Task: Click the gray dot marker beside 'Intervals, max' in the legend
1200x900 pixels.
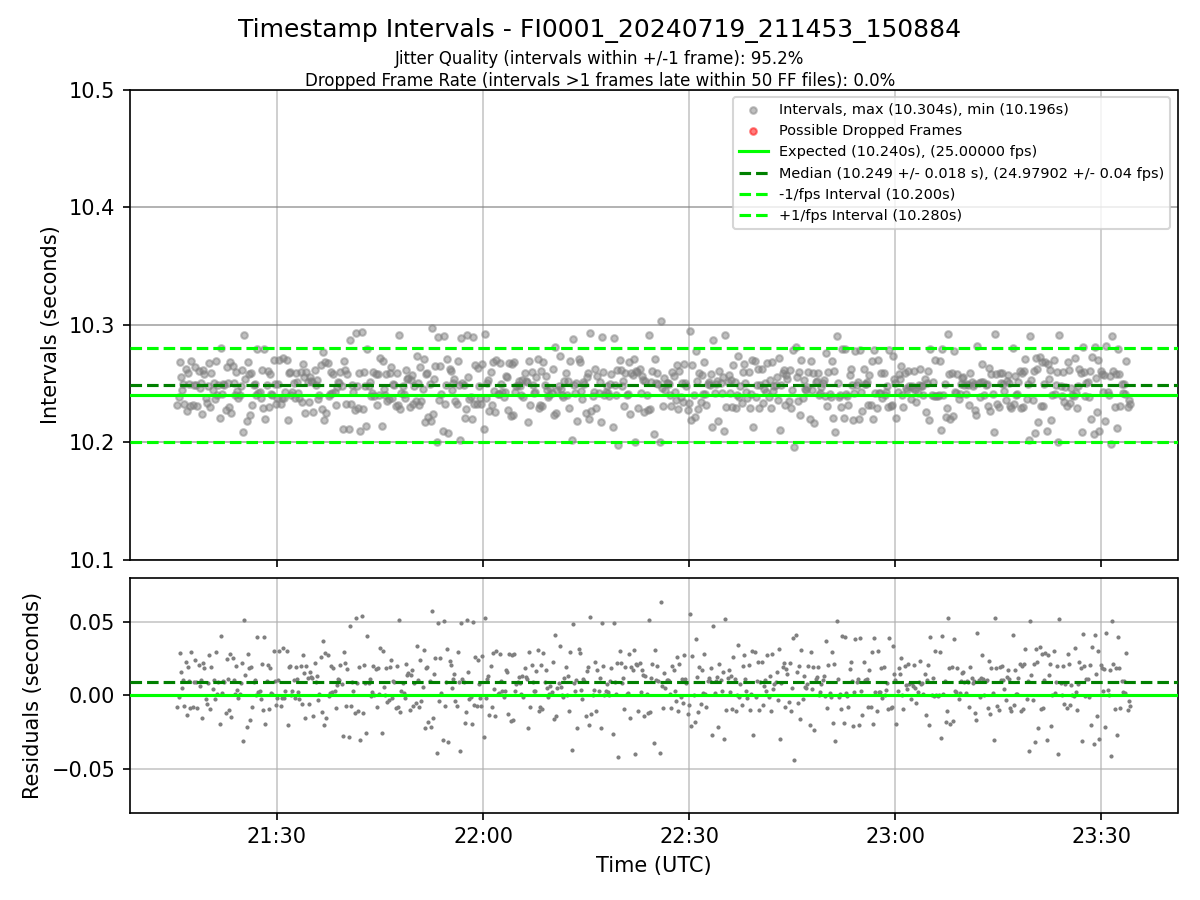Action: click(753, 110)
